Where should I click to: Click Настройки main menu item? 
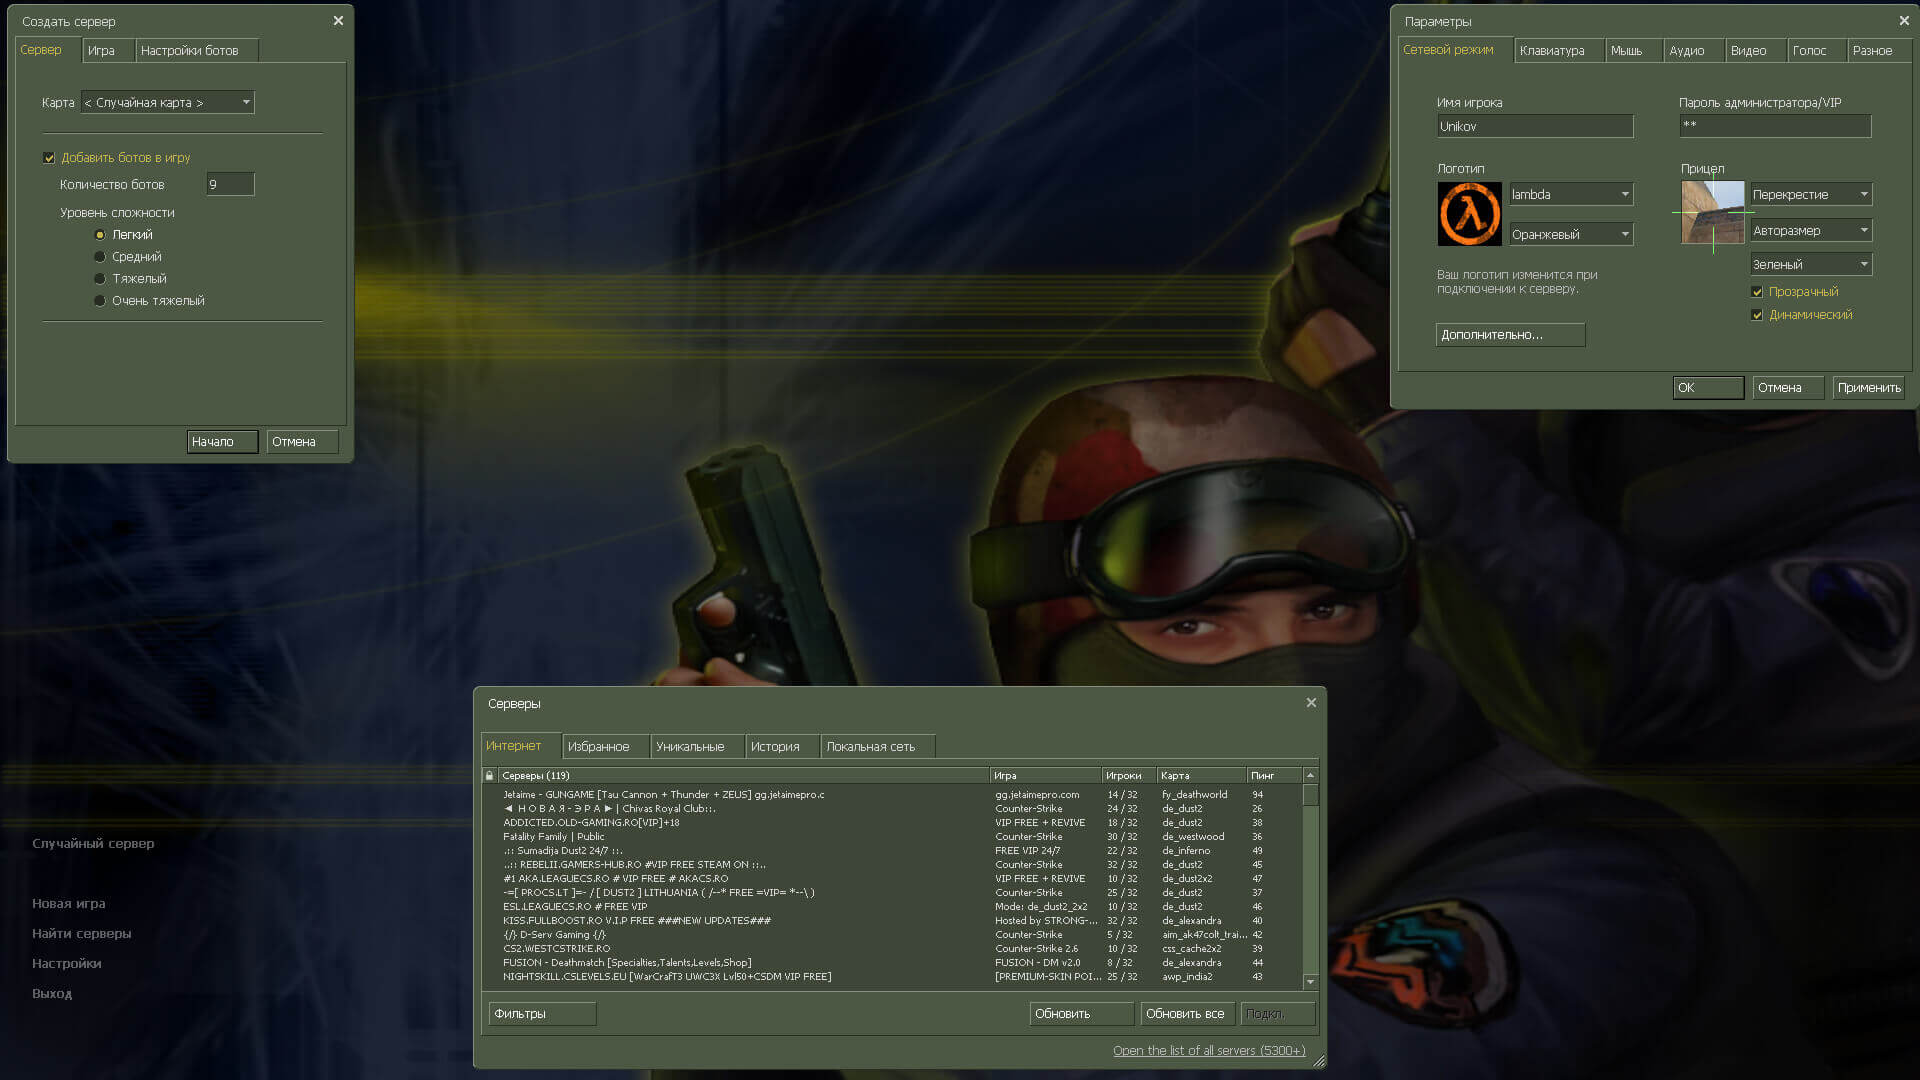pos(66,964)
